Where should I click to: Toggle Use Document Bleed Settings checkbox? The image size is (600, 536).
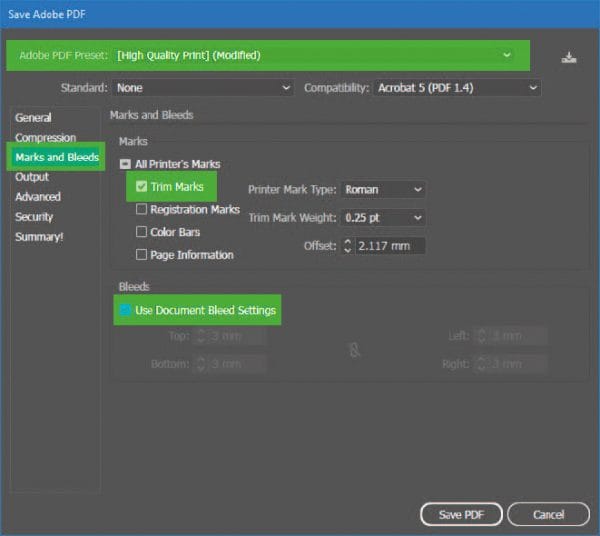[125, 311]
